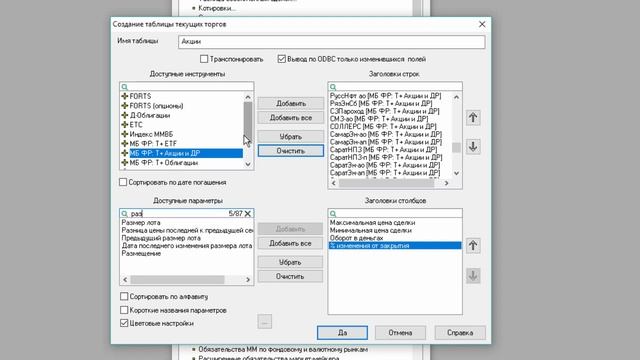Expand FORTS instrument class

point(125,96)
